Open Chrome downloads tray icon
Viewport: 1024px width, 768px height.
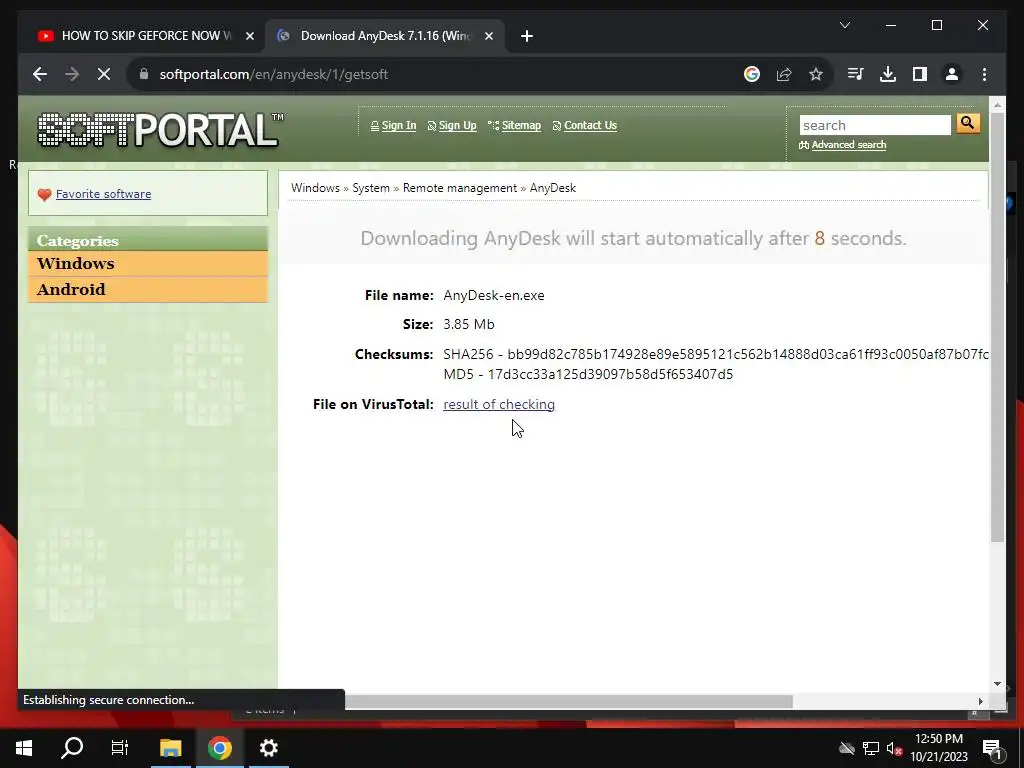click(x=888, y=74)
